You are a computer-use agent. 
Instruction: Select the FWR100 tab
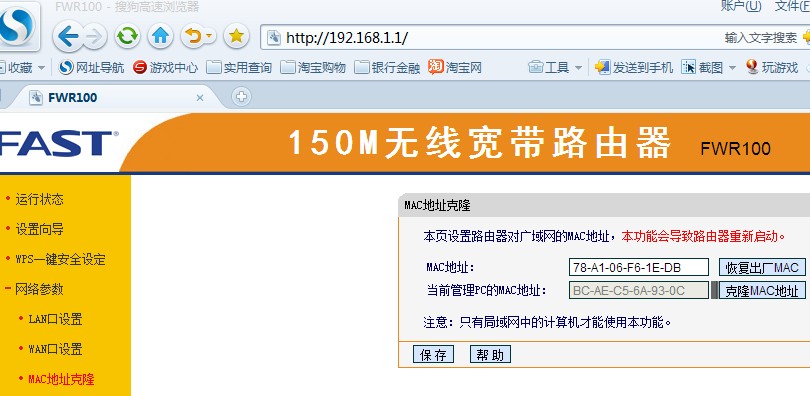point(116,97)
